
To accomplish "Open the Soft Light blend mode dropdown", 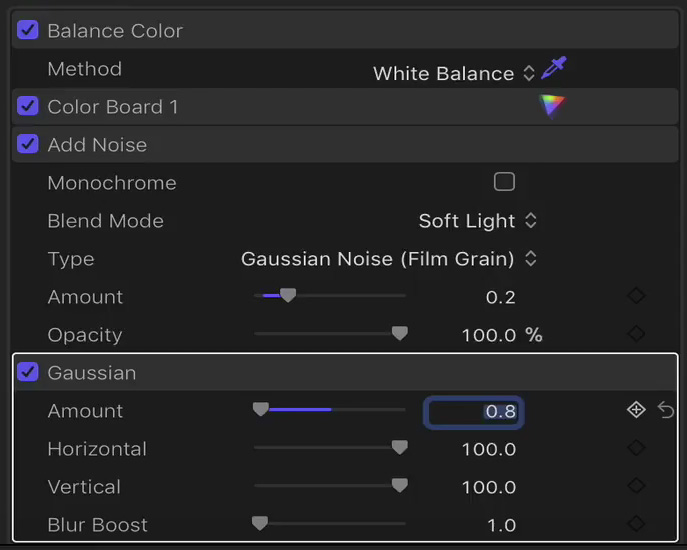I will click(x=478, y=221).
